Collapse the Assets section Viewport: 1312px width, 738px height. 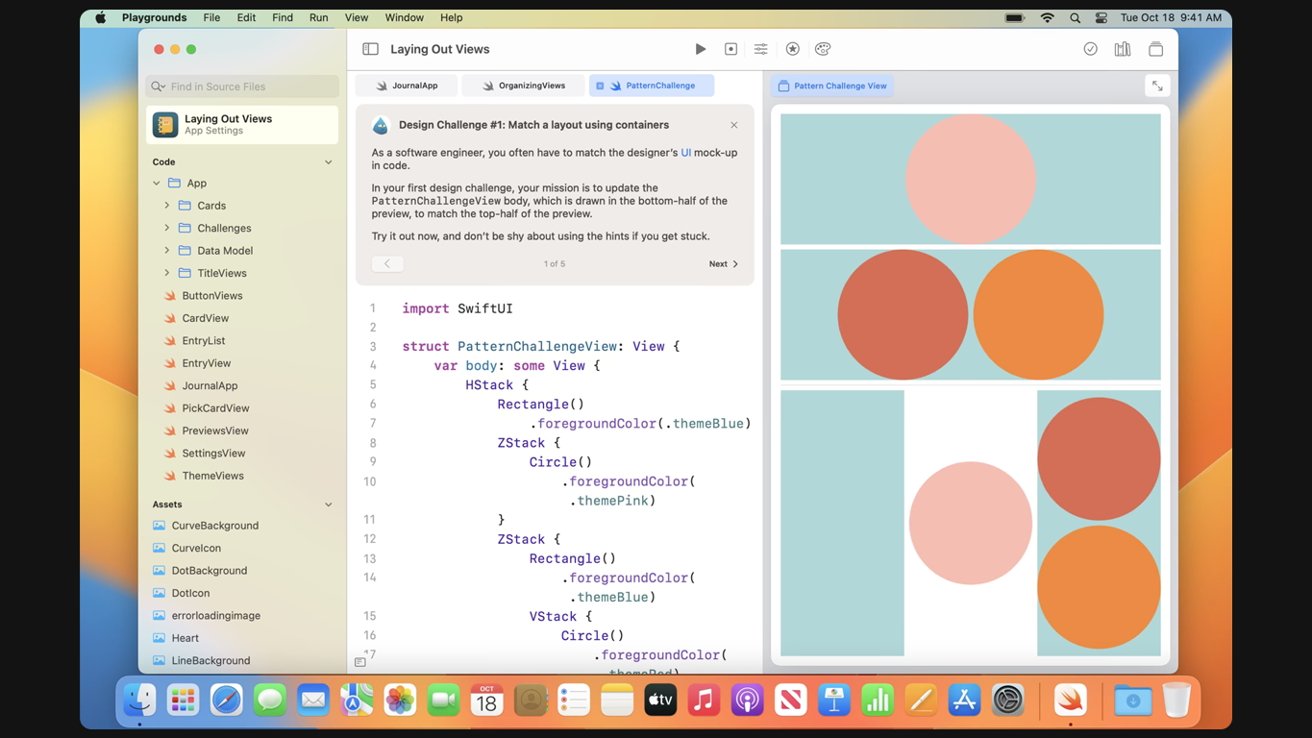click(327, 504)
